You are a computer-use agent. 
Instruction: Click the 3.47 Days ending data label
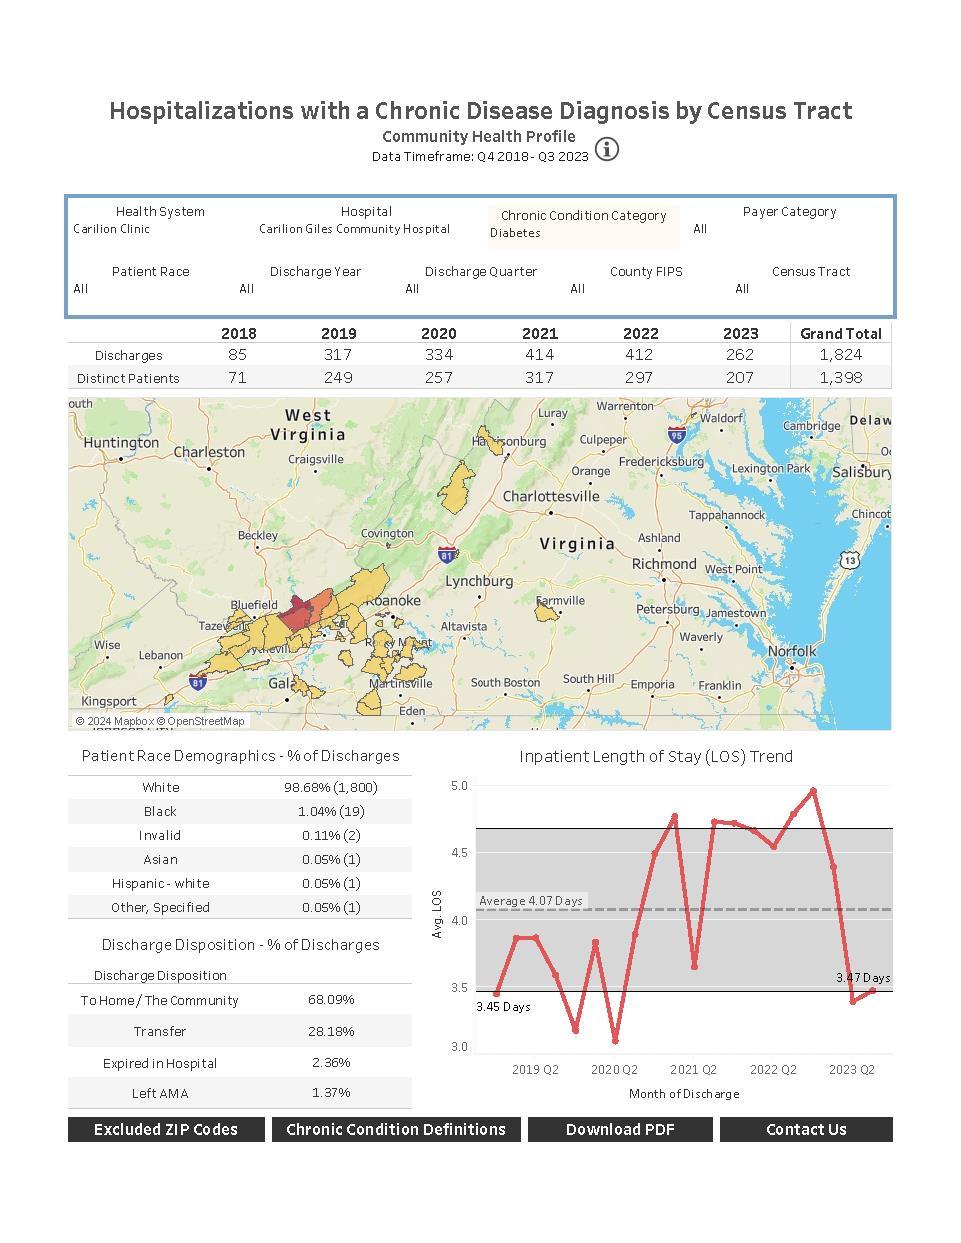[x=863, y=978]
